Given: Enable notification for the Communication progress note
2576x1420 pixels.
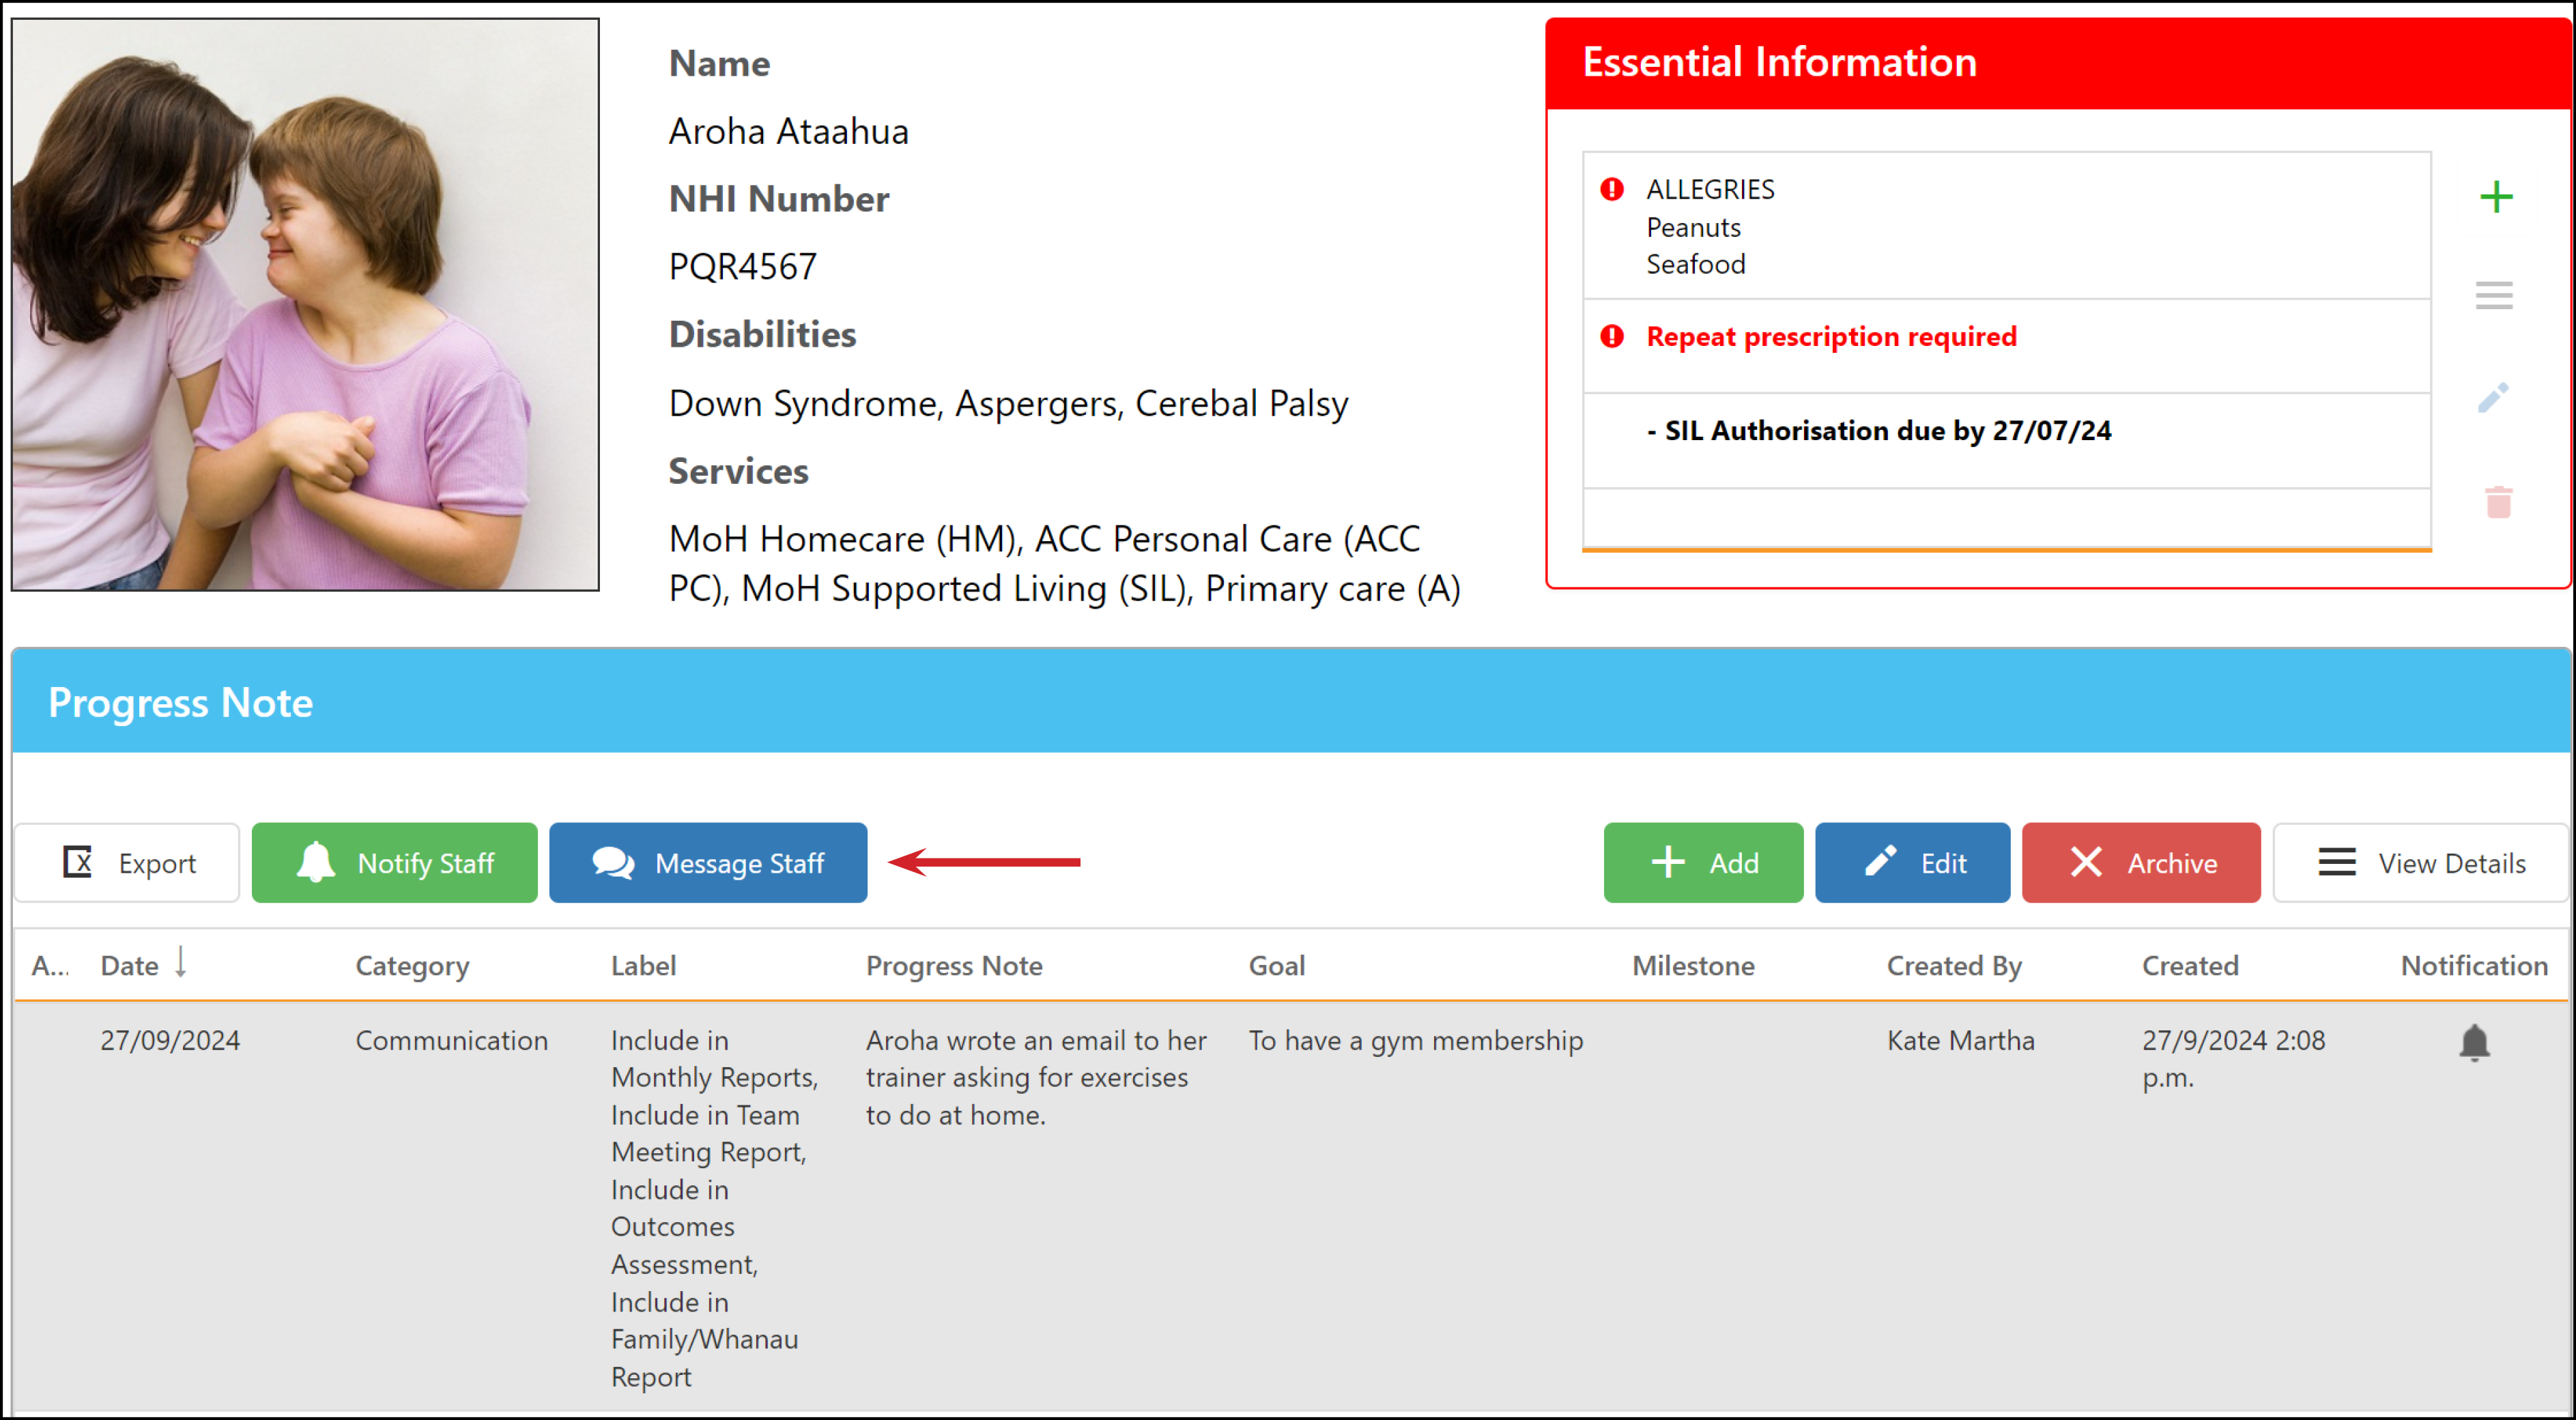Looking at the screenshot, I should 2475,1042.
